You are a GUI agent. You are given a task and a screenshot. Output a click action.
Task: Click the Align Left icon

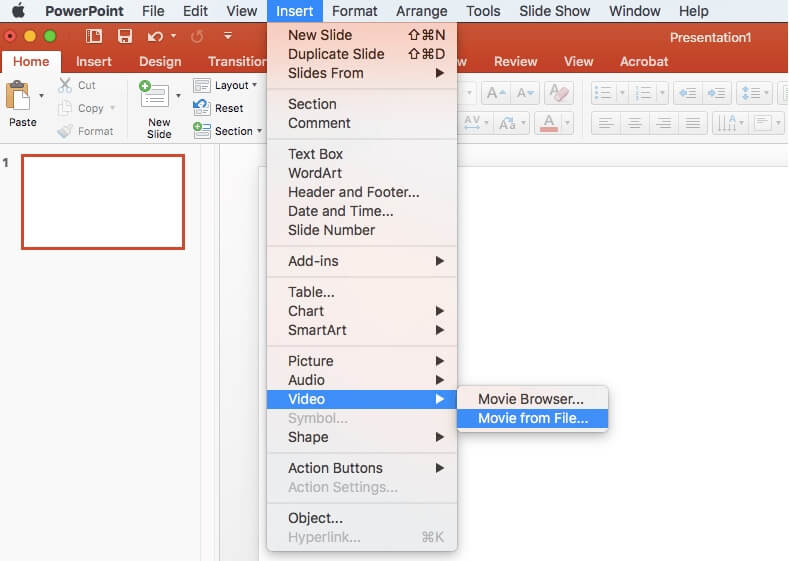tap(605, 123)
